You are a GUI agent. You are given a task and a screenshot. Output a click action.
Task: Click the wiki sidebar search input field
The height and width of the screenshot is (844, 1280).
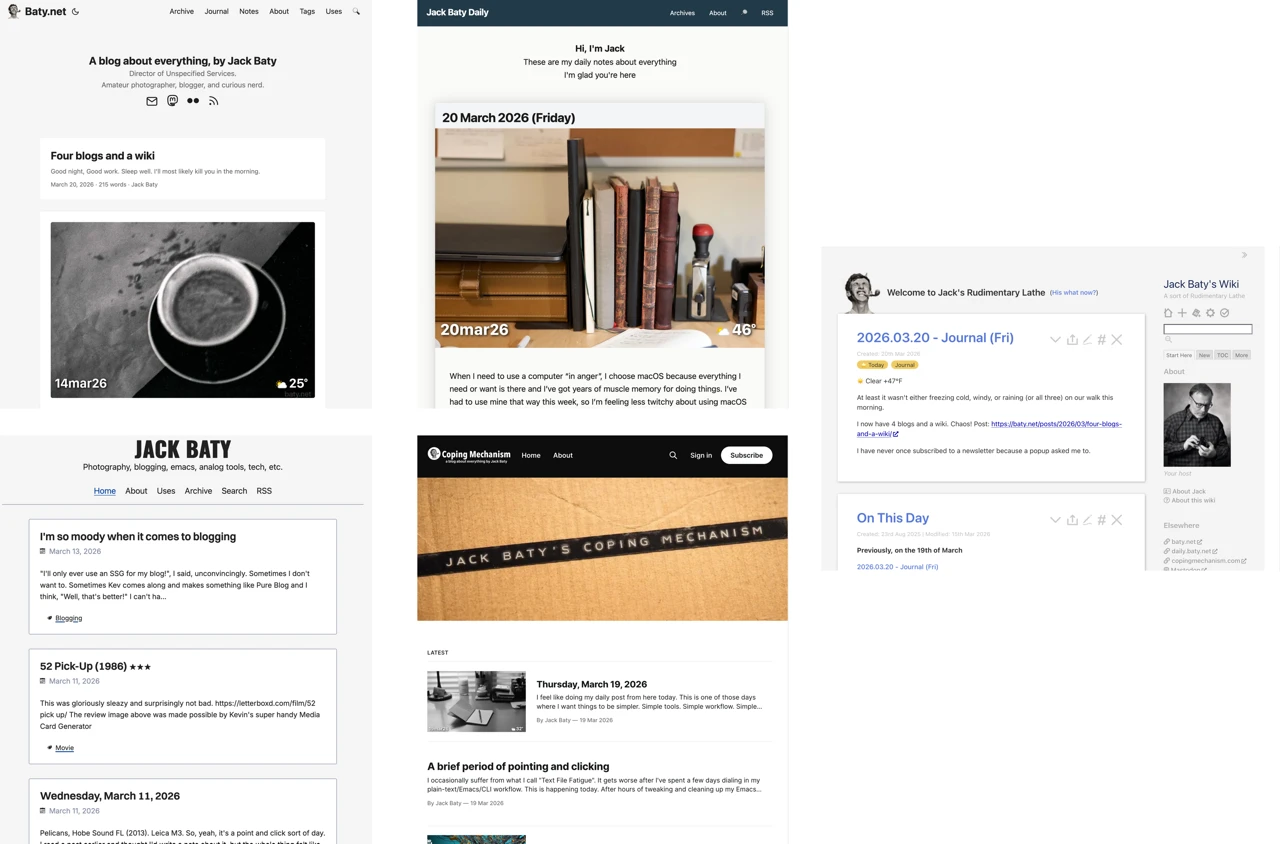pos(1207,329)
